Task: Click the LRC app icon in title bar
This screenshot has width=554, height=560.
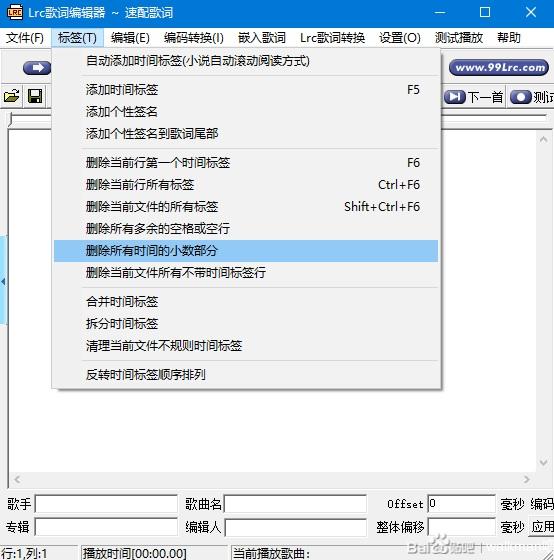Action: point(15,12)
